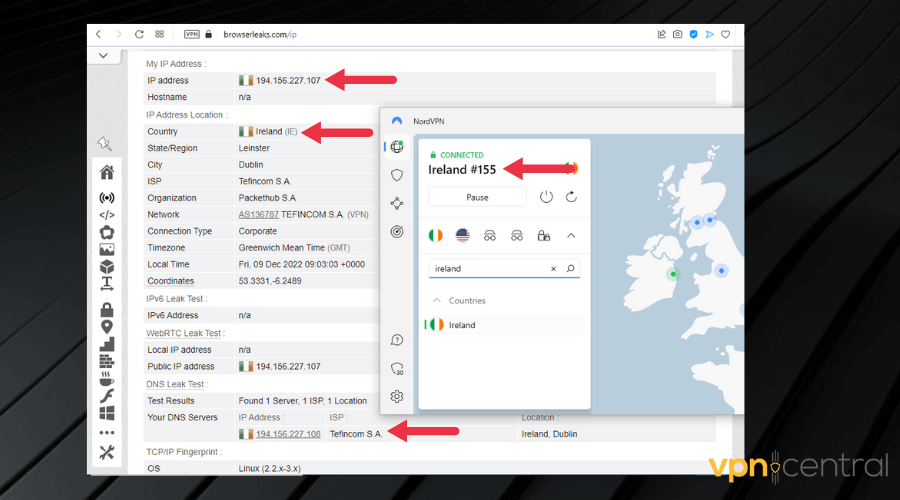Viewport: 900px width, 500px height.
Task: Bookmark page with the heart icon
Action: pos(726,34)
